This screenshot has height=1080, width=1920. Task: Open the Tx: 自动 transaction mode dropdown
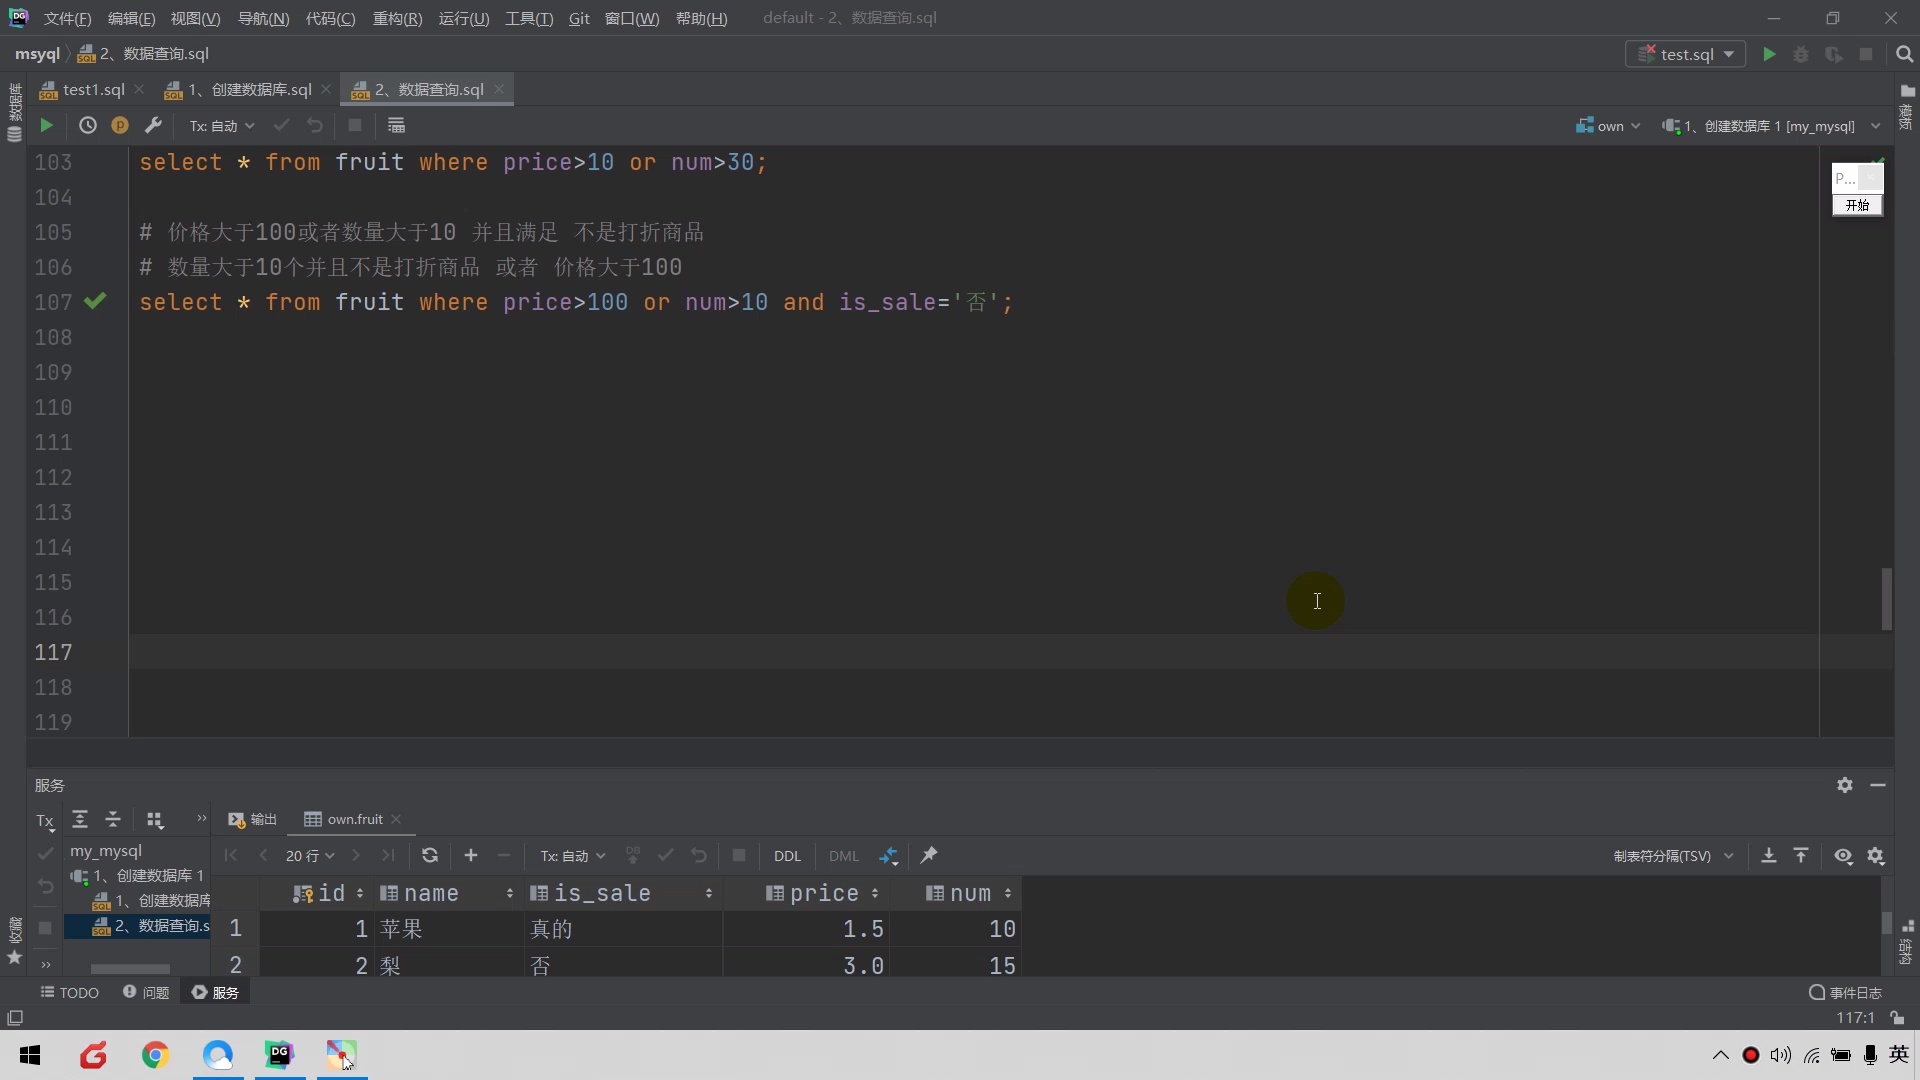(571, 856)
